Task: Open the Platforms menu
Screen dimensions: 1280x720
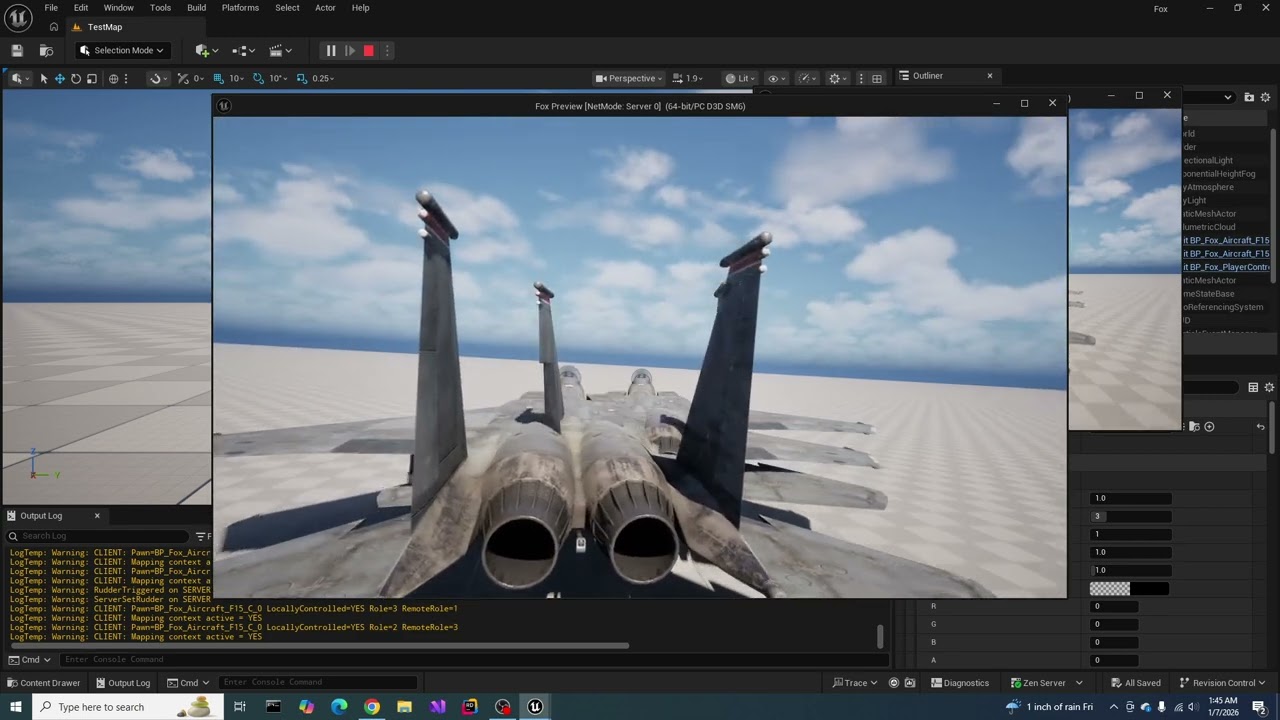Action: (240, 8)
